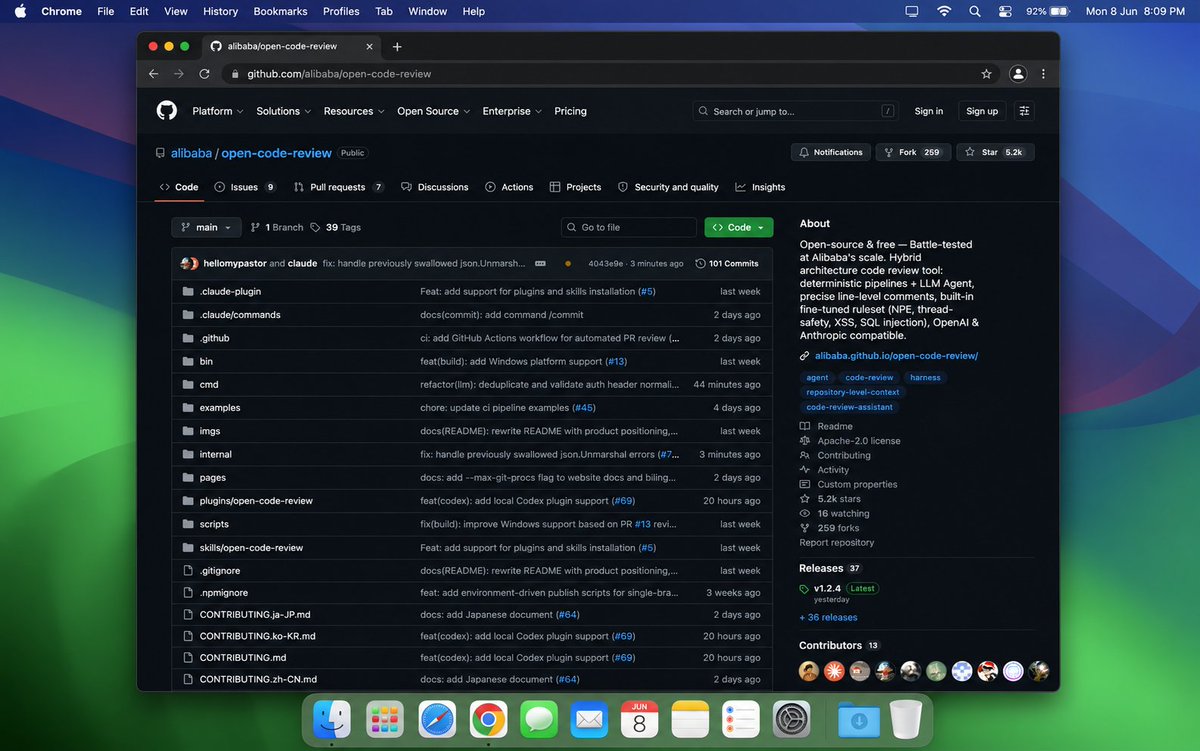Click the Sign in link
The width and height of the screenshot is (1200, 751).
(x=929, y=111)
